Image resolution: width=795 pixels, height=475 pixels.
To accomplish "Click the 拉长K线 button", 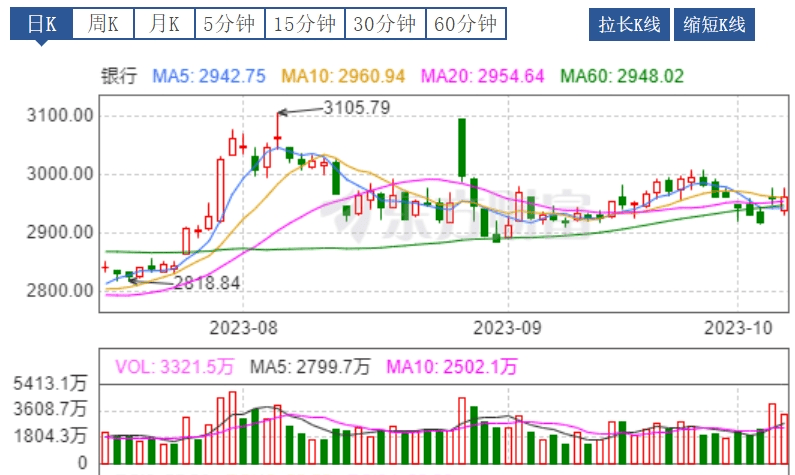I will [x=629, y=25].
